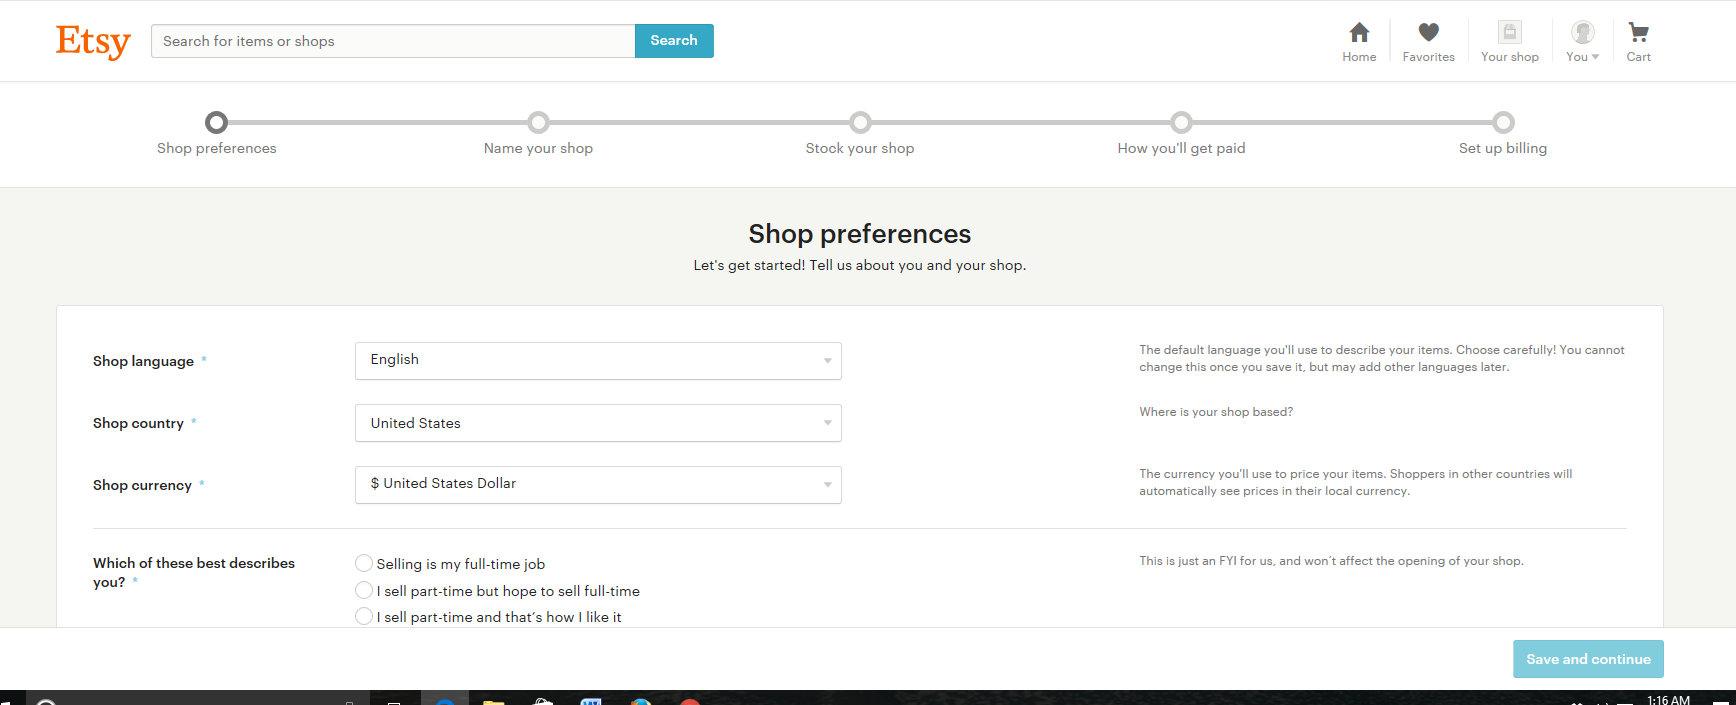Open the You account menu
Image resolution: width=1736 pixels, height=705 pixels.
point(1582,42)
